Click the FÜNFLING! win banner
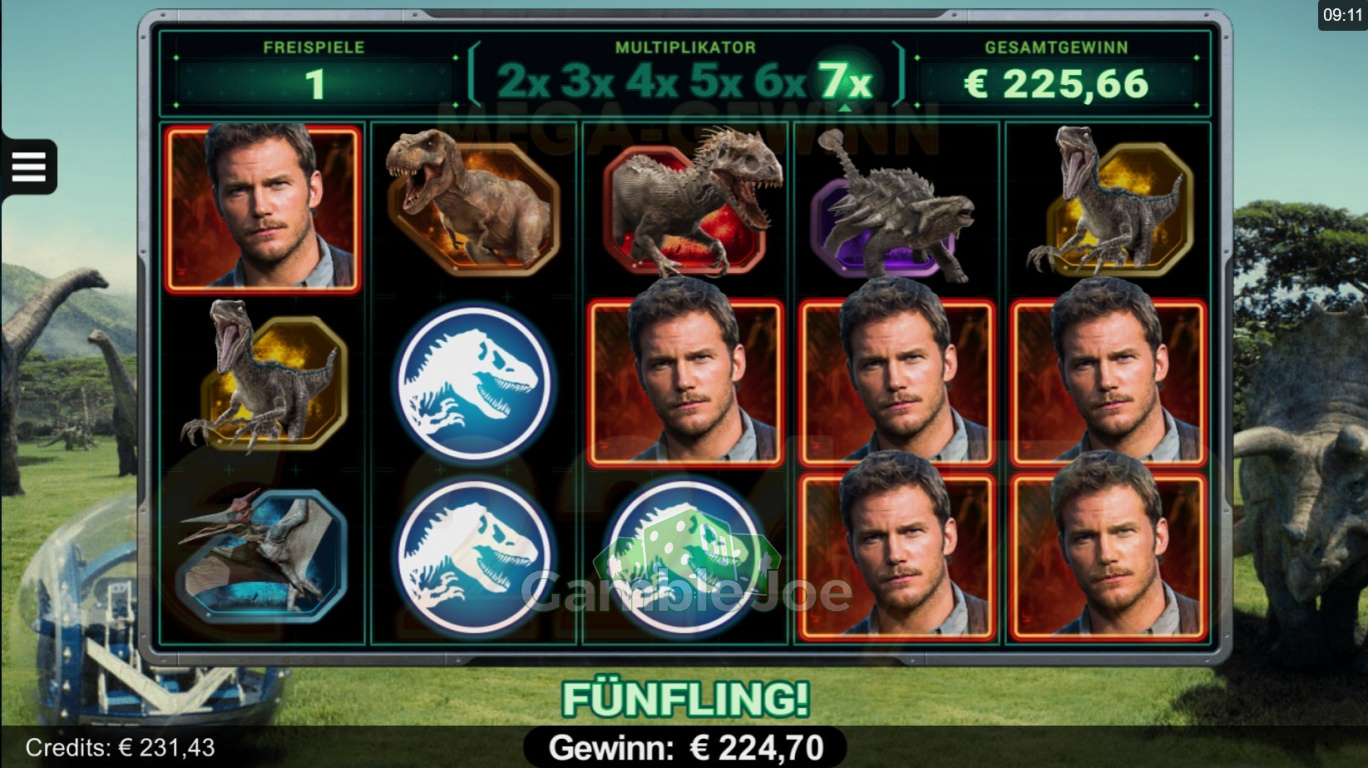The height and width of the screenshot is (768, 1368). tap(685, 699)
